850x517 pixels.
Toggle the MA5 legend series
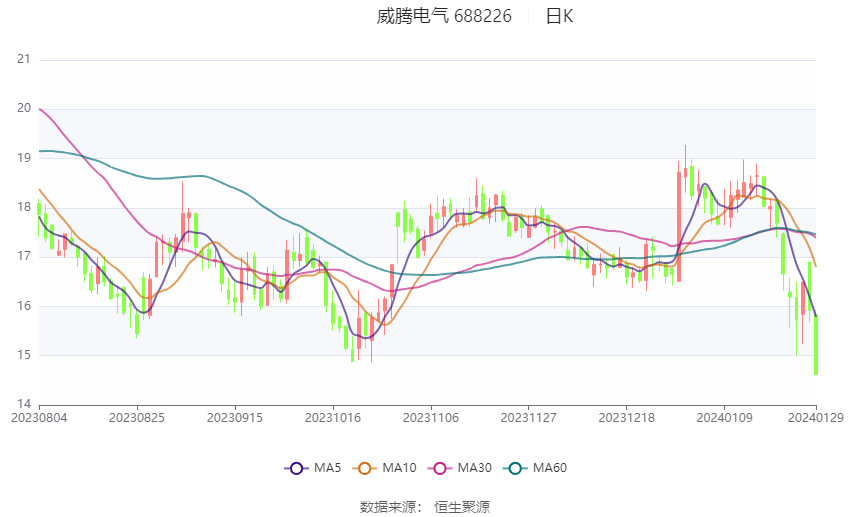313,468
